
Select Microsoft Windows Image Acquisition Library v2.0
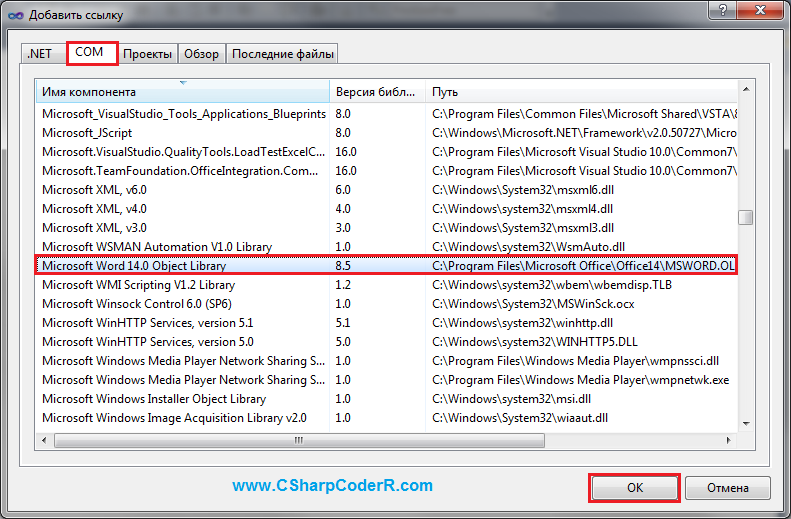pyautogui.click(x=386, y=418)
